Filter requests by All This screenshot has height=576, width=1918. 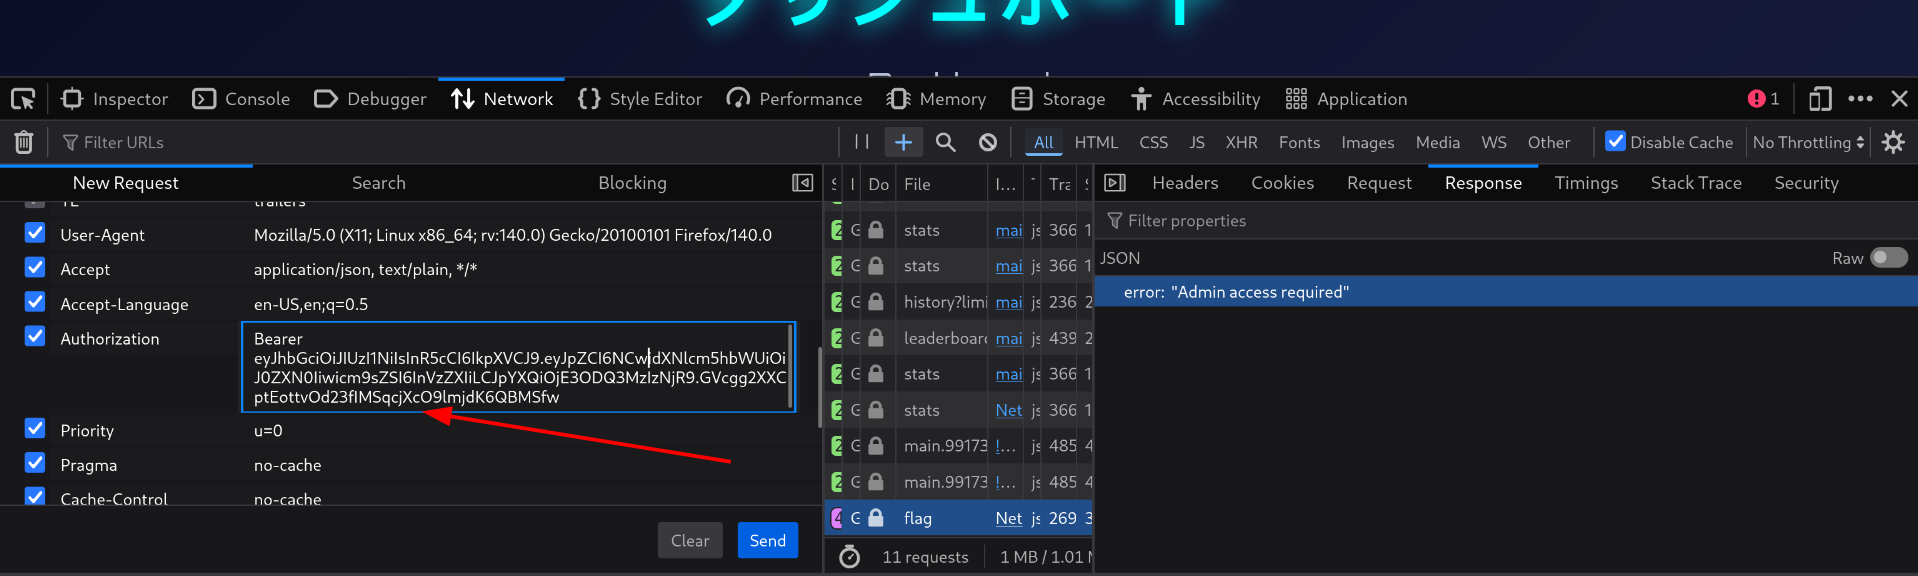(1044, 142)
